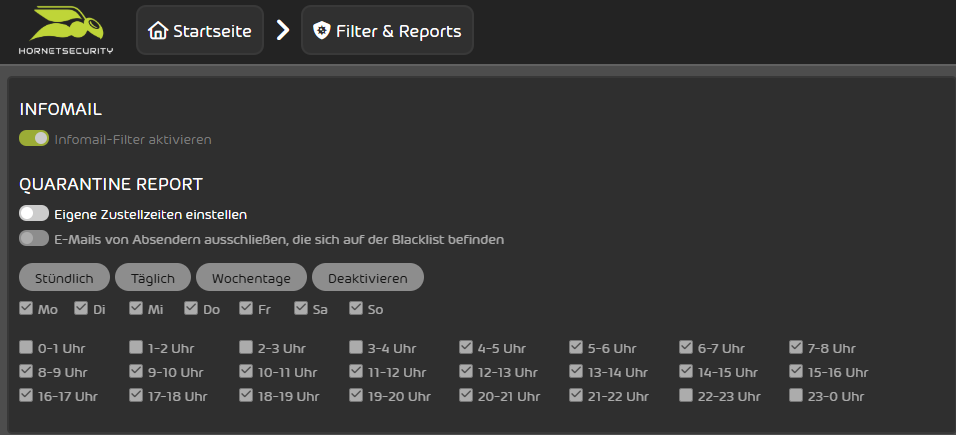Image resolution: width=956 pixels, height=435 pixels.
Task: Click the Wochentage button
Action: click(x=251, y=278)
